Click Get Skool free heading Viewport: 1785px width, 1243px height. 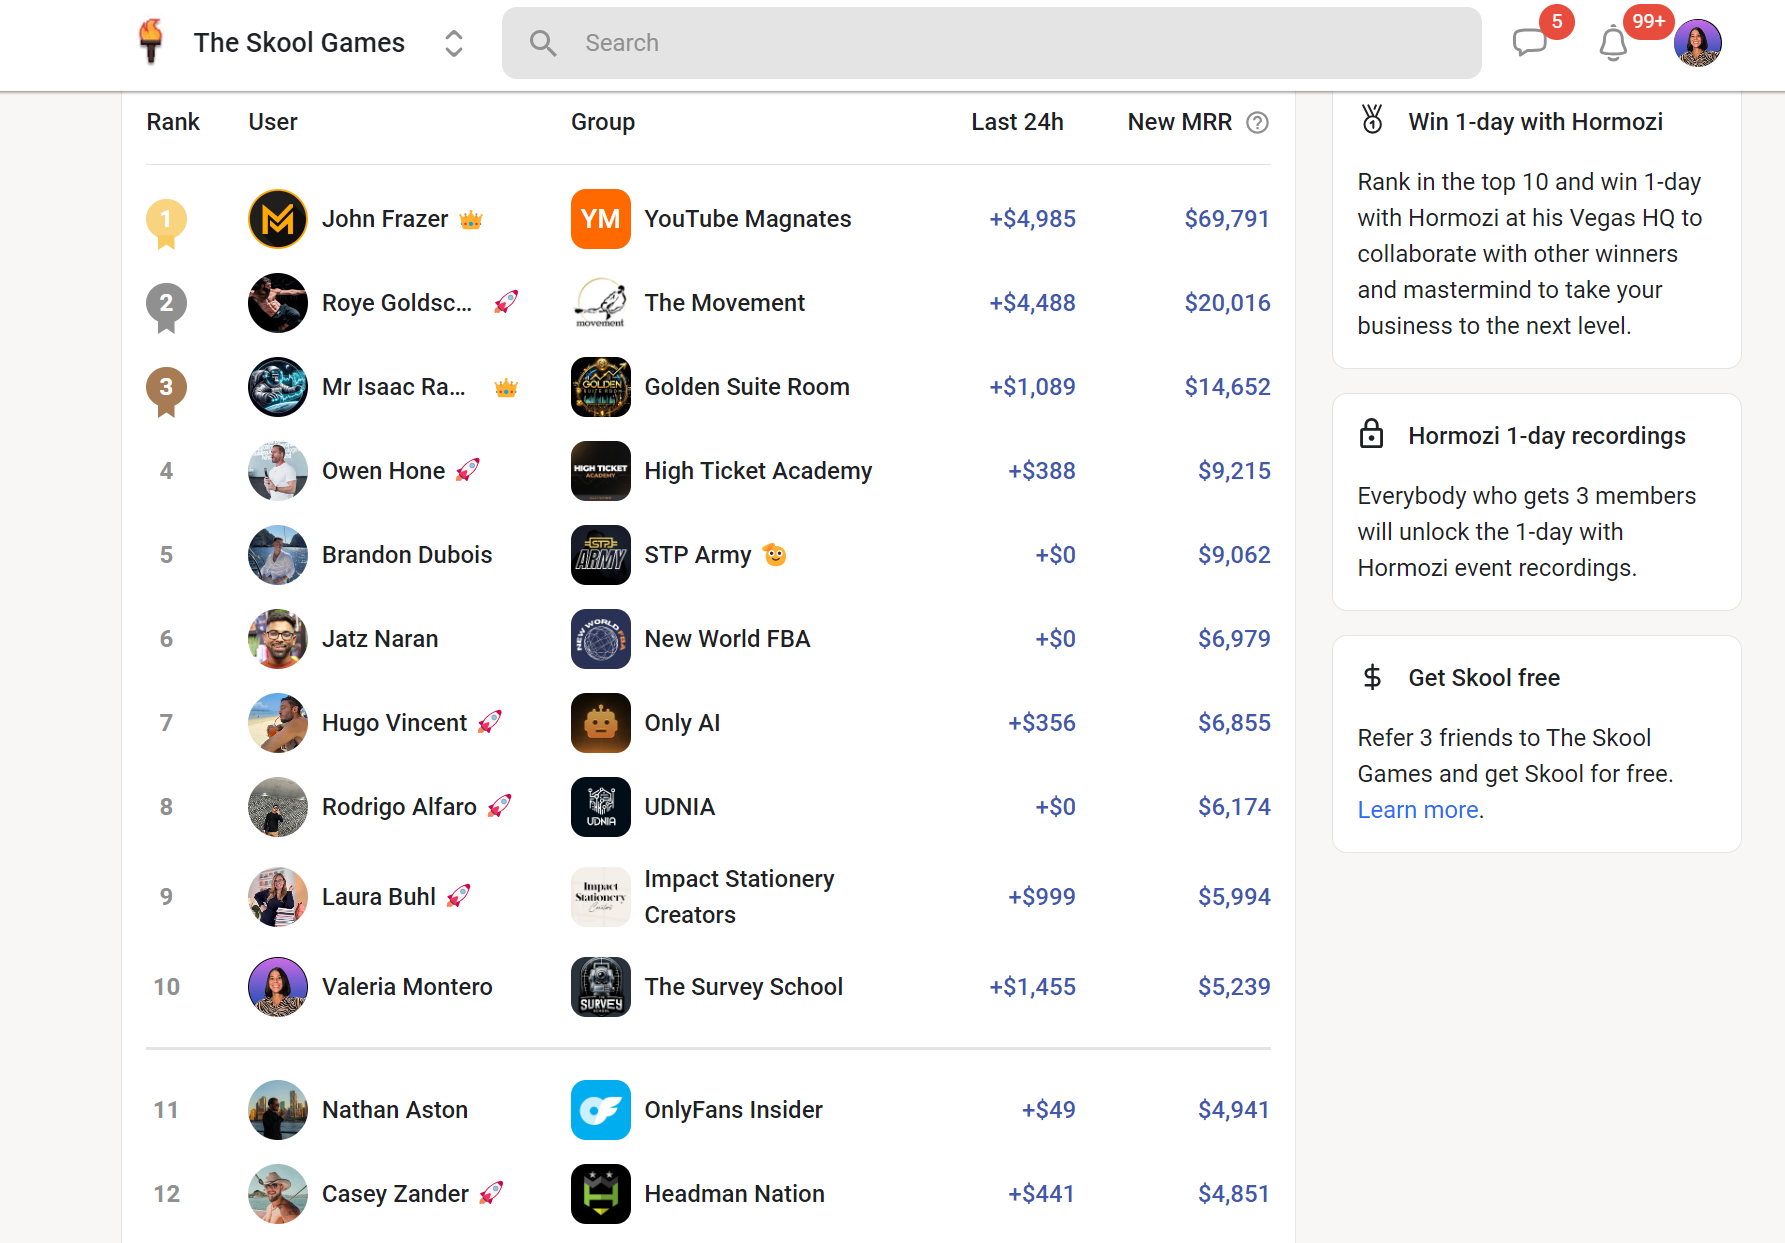click(1484, 678)
